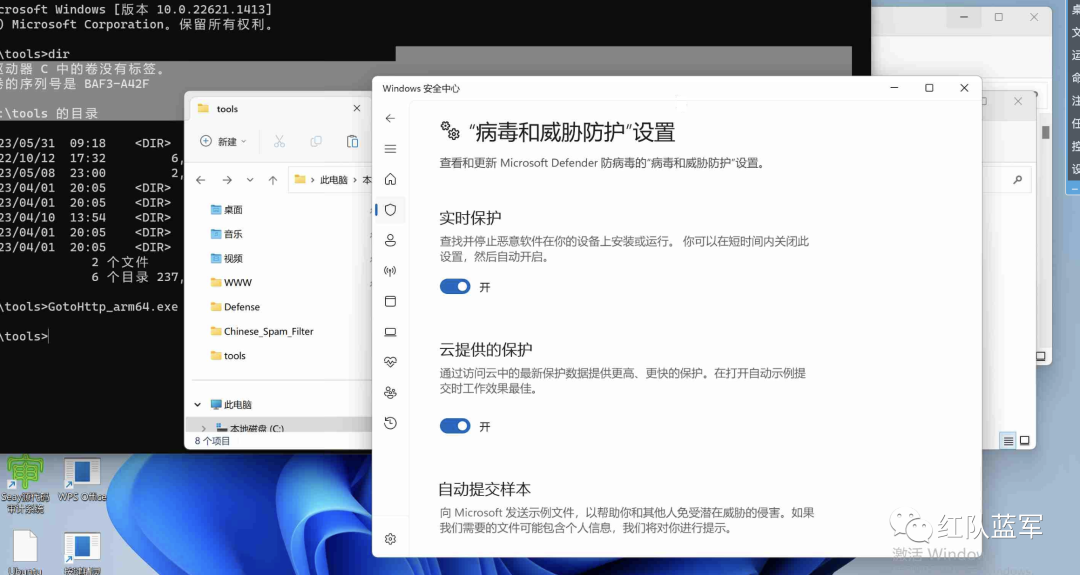Turn off the 云提供的保护 toggle

[455, 426]
